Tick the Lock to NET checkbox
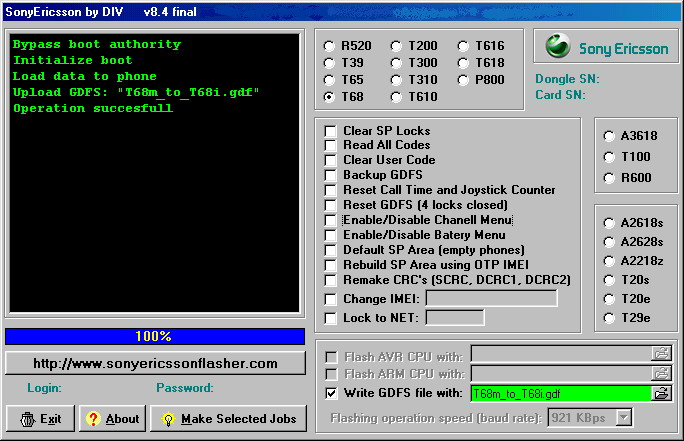The width and height of the screenshot is (684, 441). click(x=331, y=318)
